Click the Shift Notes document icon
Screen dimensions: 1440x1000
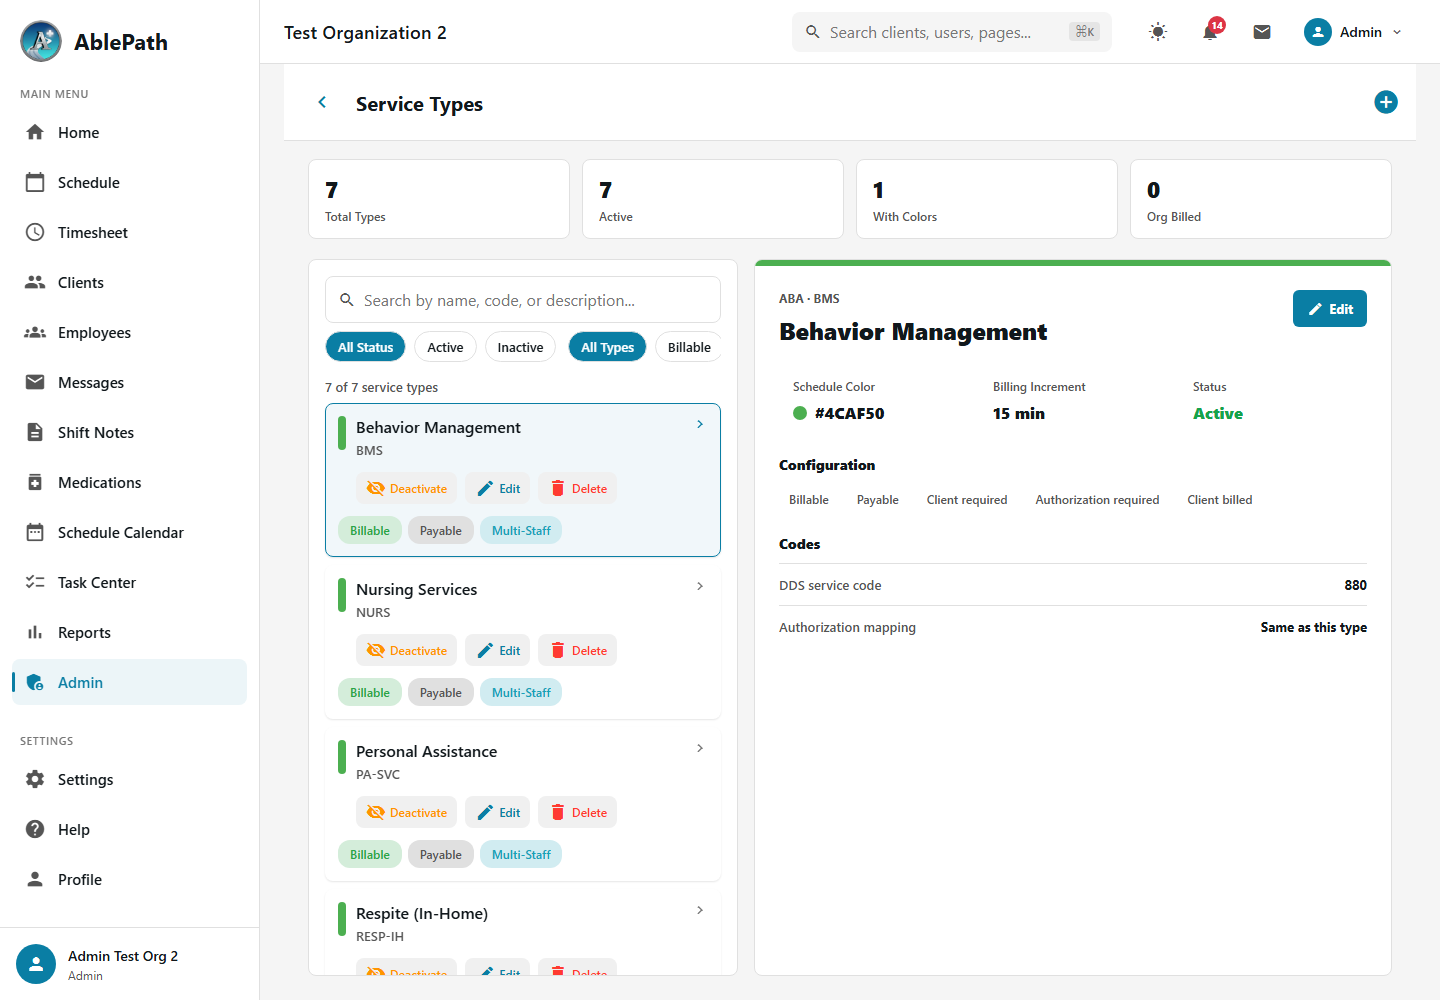click(x=35, y=432)
